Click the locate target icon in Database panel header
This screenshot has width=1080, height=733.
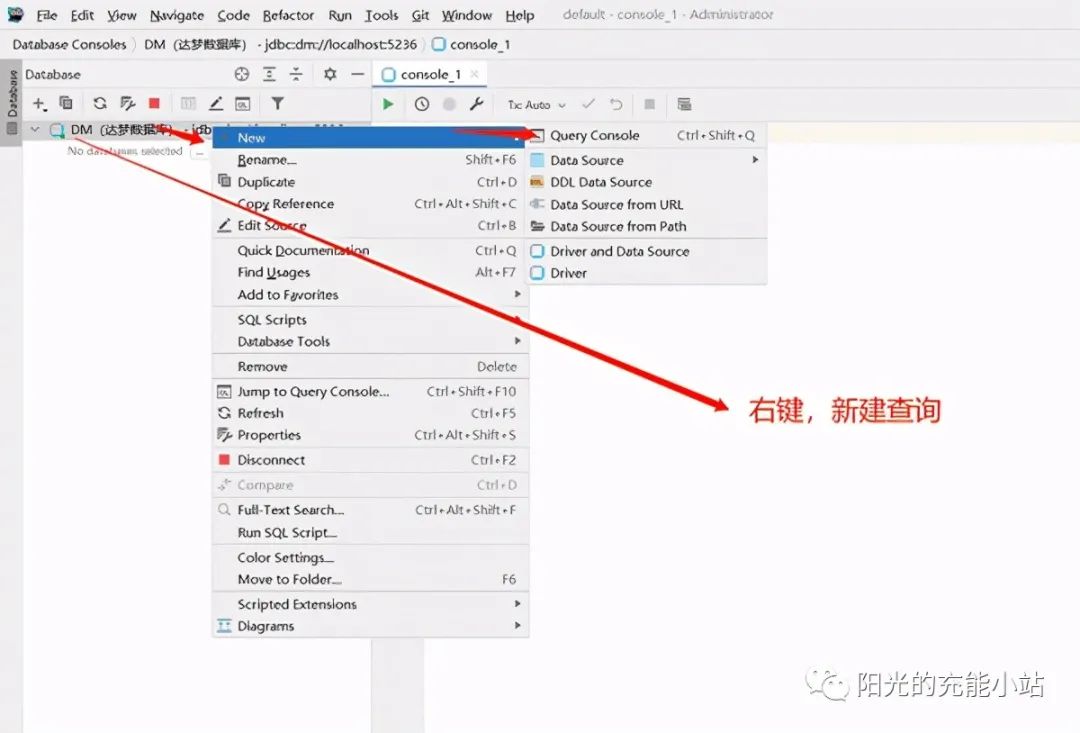click(242, 74)
